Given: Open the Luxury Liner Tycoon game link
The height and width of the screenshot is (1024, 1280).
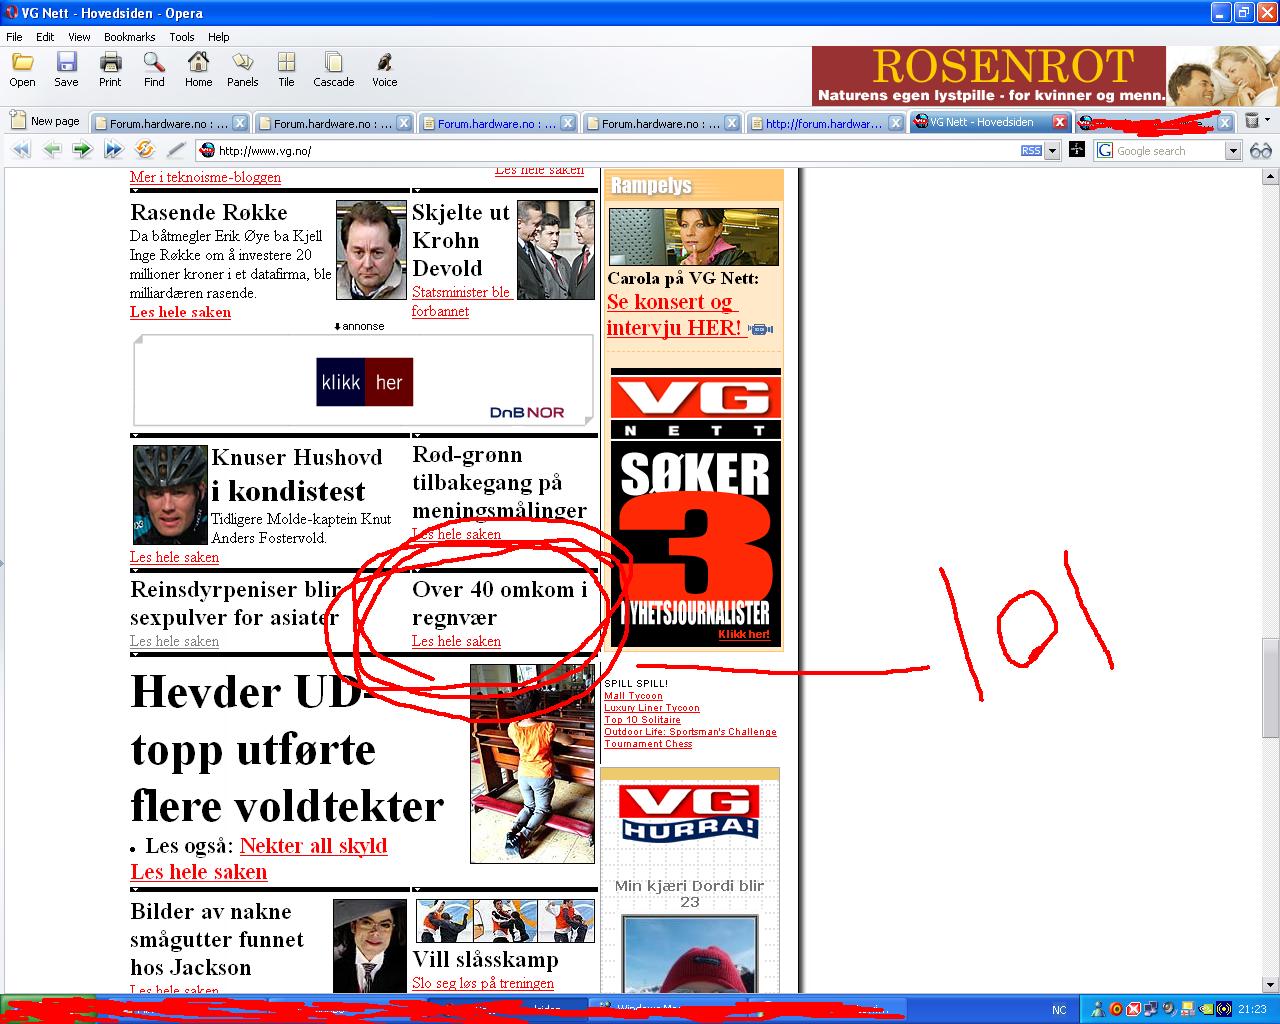Looking at the screenshot, I should coord(652,708).
